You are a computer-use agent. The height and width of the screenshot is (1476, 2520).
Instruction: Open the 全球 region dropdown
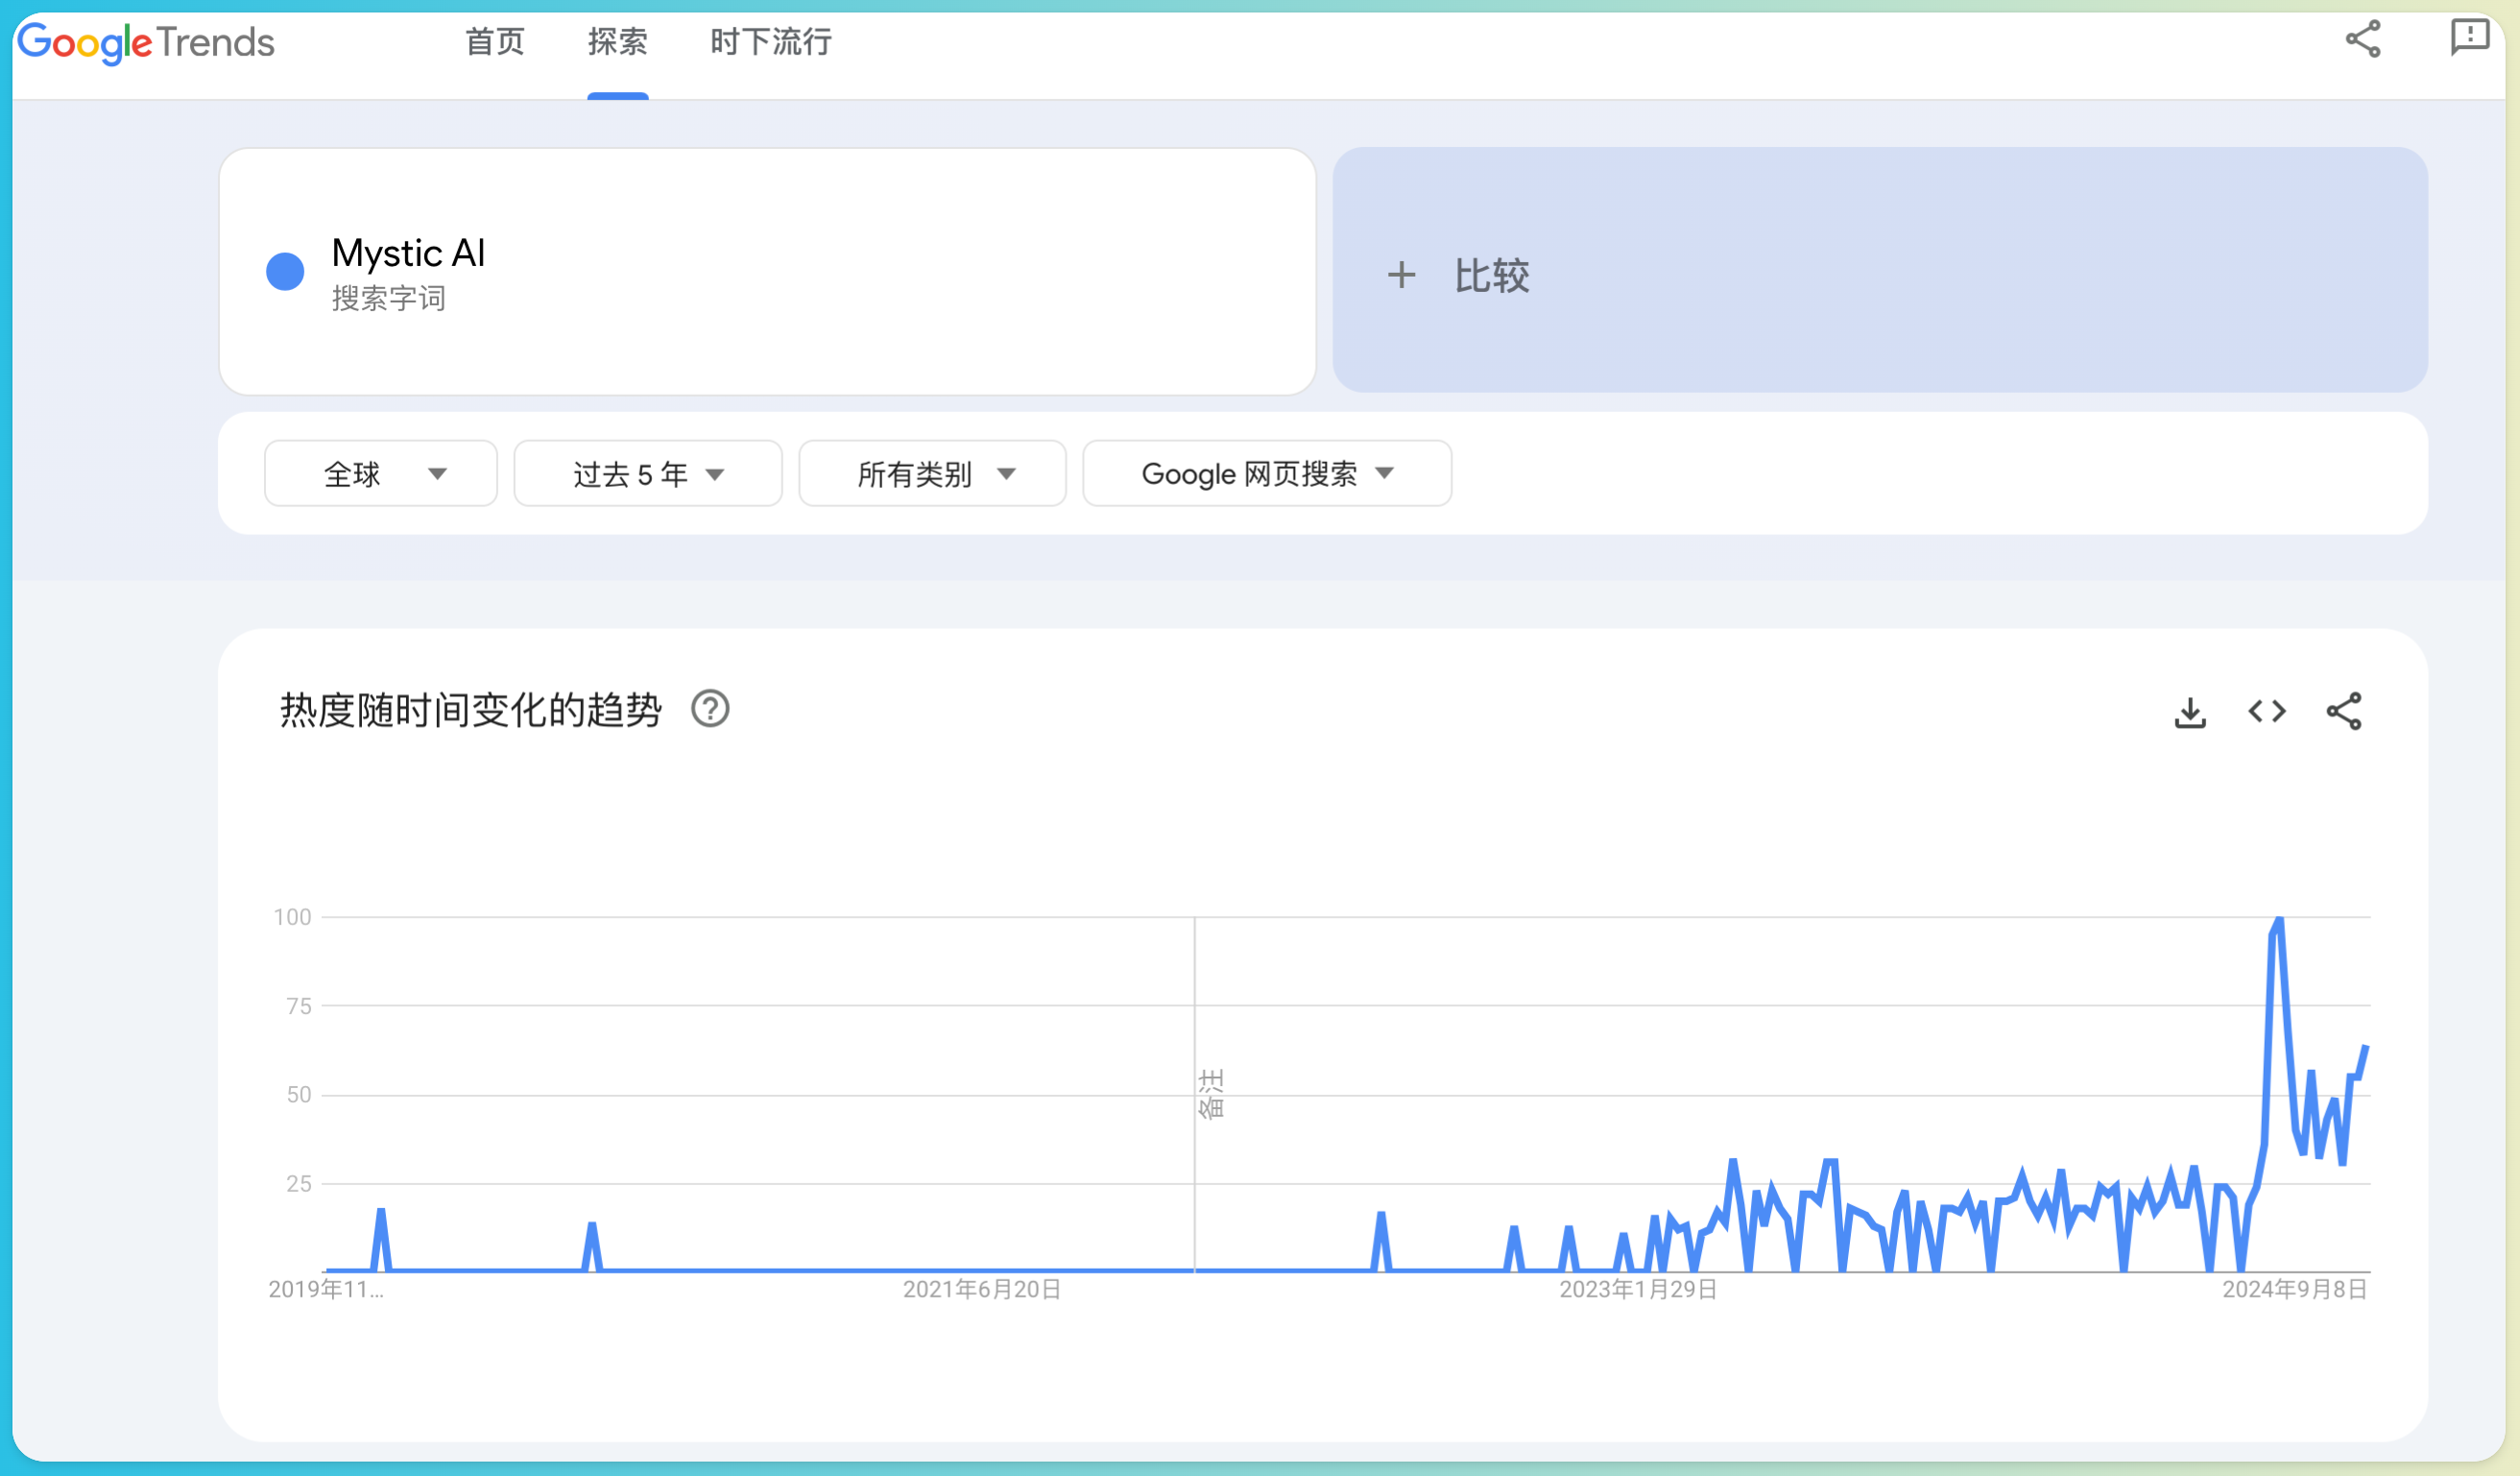(381, 473)
